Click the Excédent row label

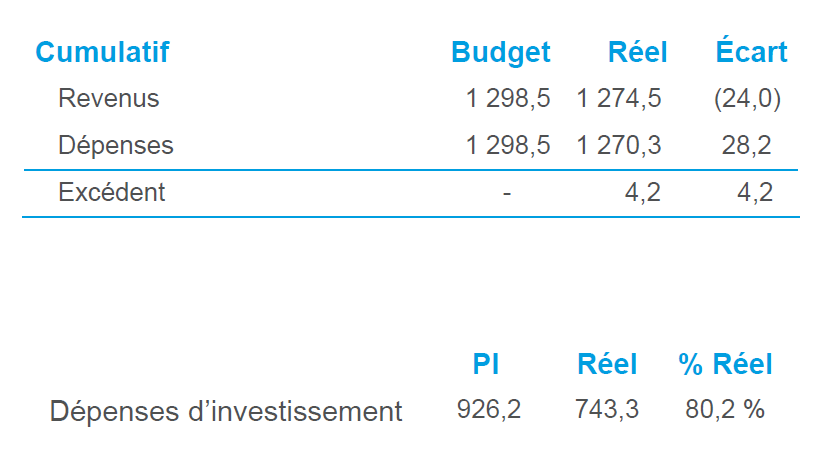pos(112,192)
